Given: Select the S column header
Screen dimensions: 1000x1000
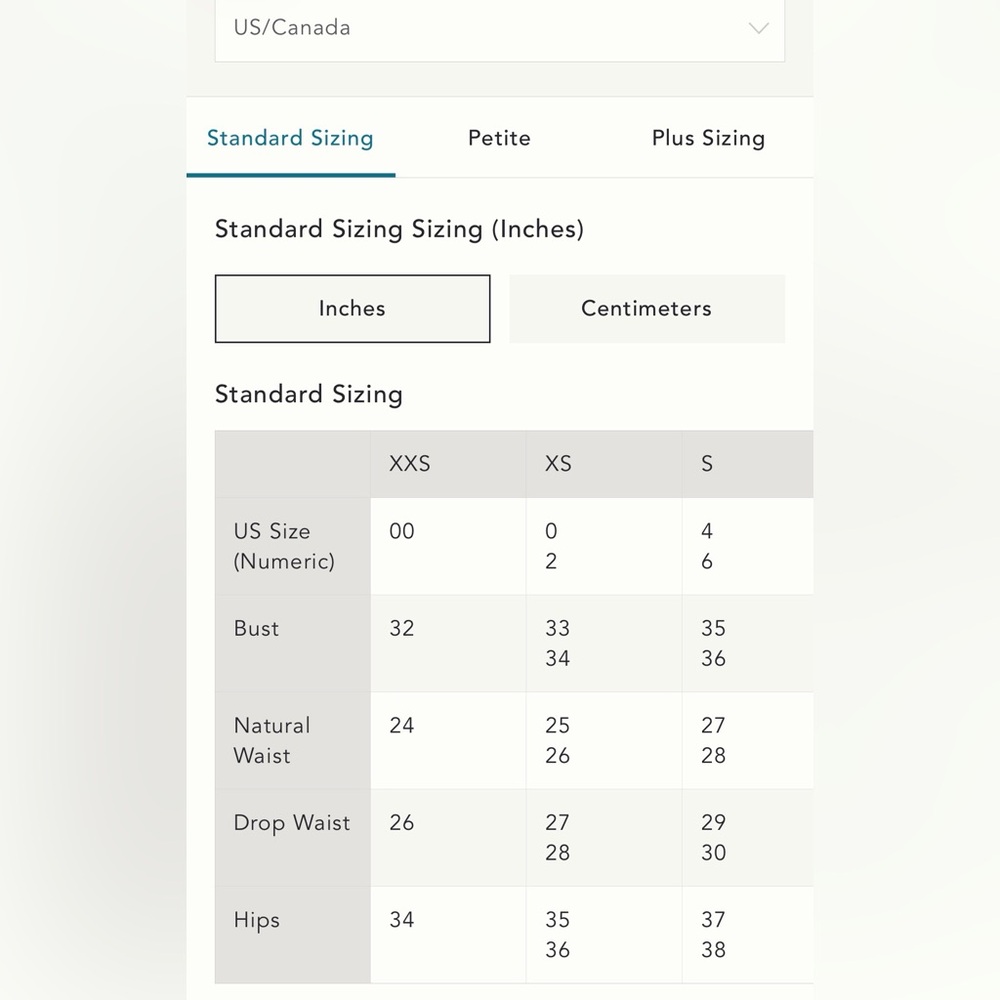Looking at the screenshot, I should (747, 464).
